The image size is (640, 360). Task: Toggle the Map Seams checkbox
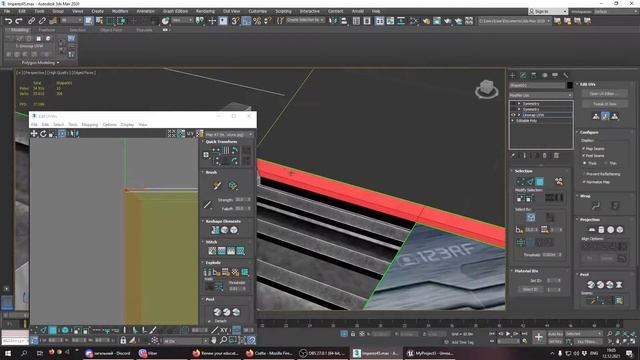[x=584, y=149]
